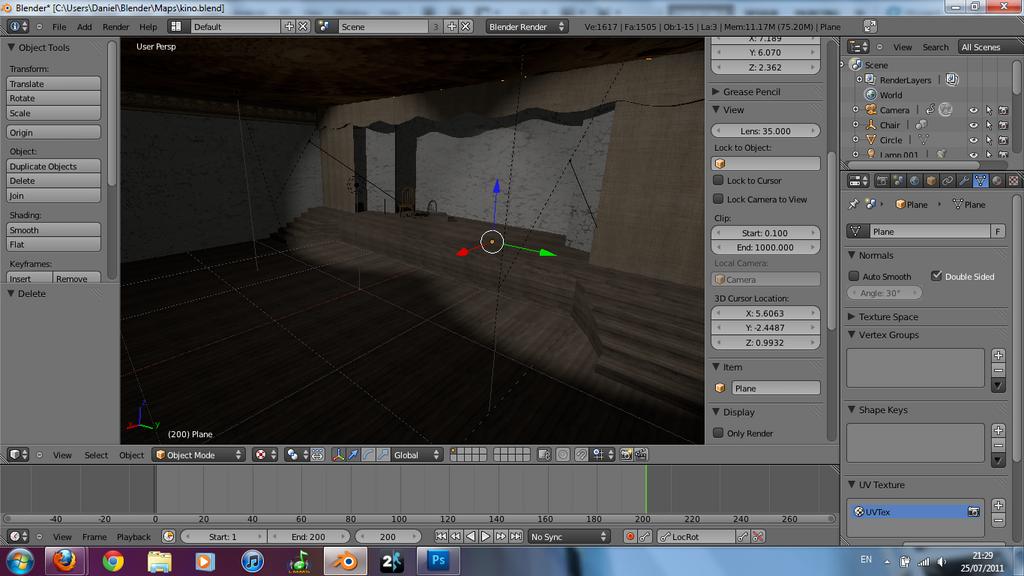Click the Join button

pos(54,196)
